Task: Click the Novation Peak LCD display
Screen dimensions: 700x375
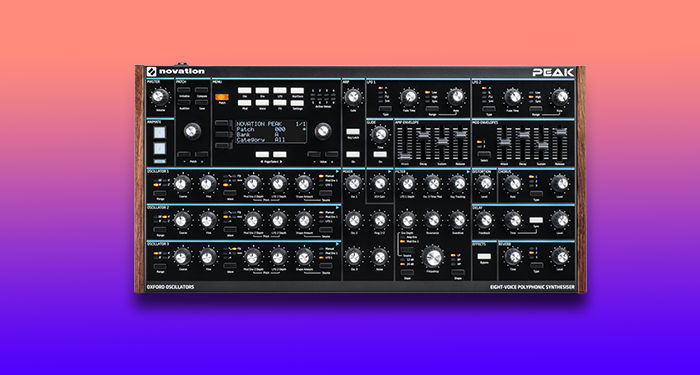Action: (x=271, y=132)
